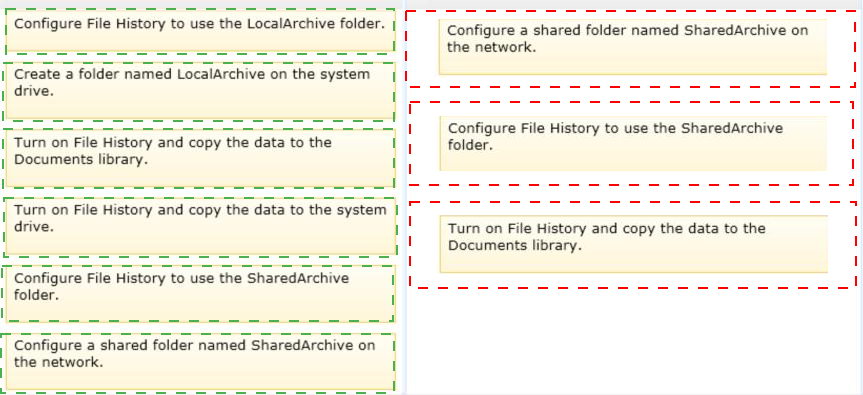Click Documents library action in right answer area

tap(633, 244)
